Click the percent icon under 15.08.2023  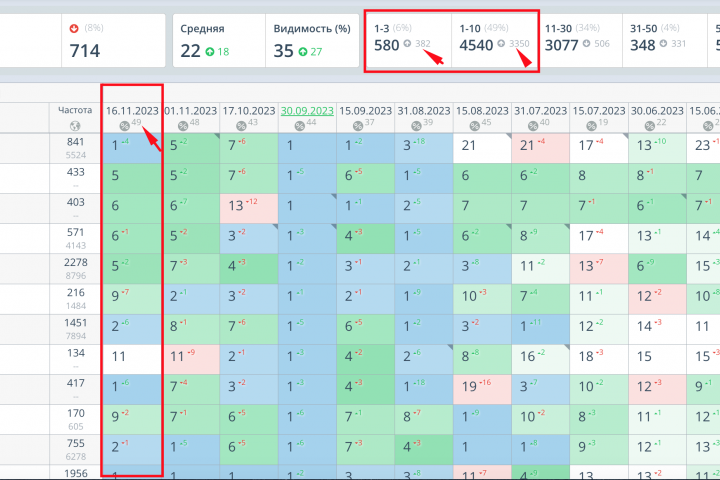474,125
